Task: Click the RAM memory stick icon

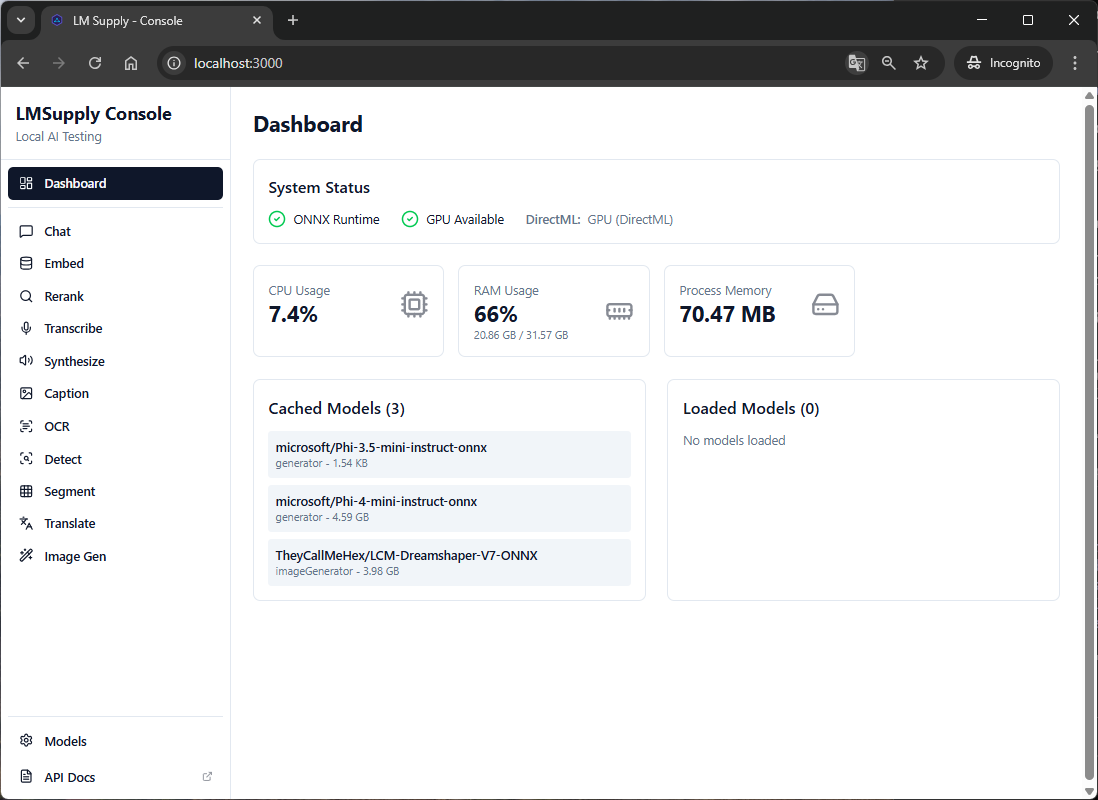Action: [x=619, y=311]
